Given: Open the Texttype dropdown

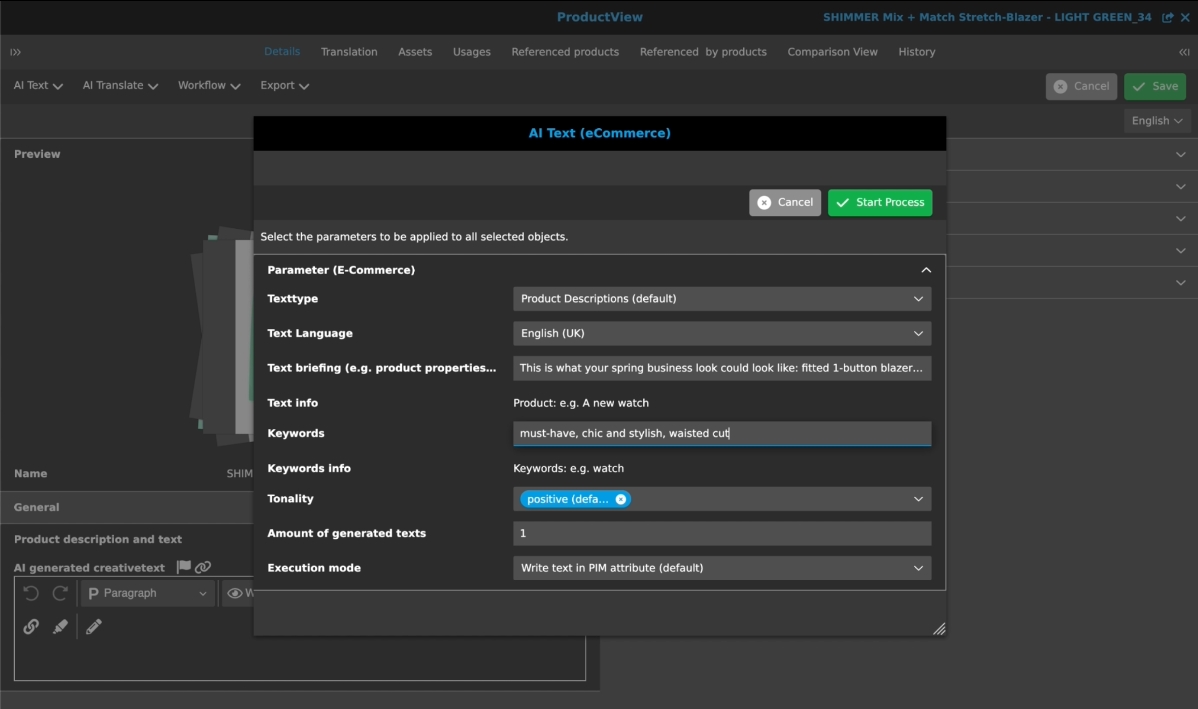Looking at the screenshot, I should (x=721, y=299).
